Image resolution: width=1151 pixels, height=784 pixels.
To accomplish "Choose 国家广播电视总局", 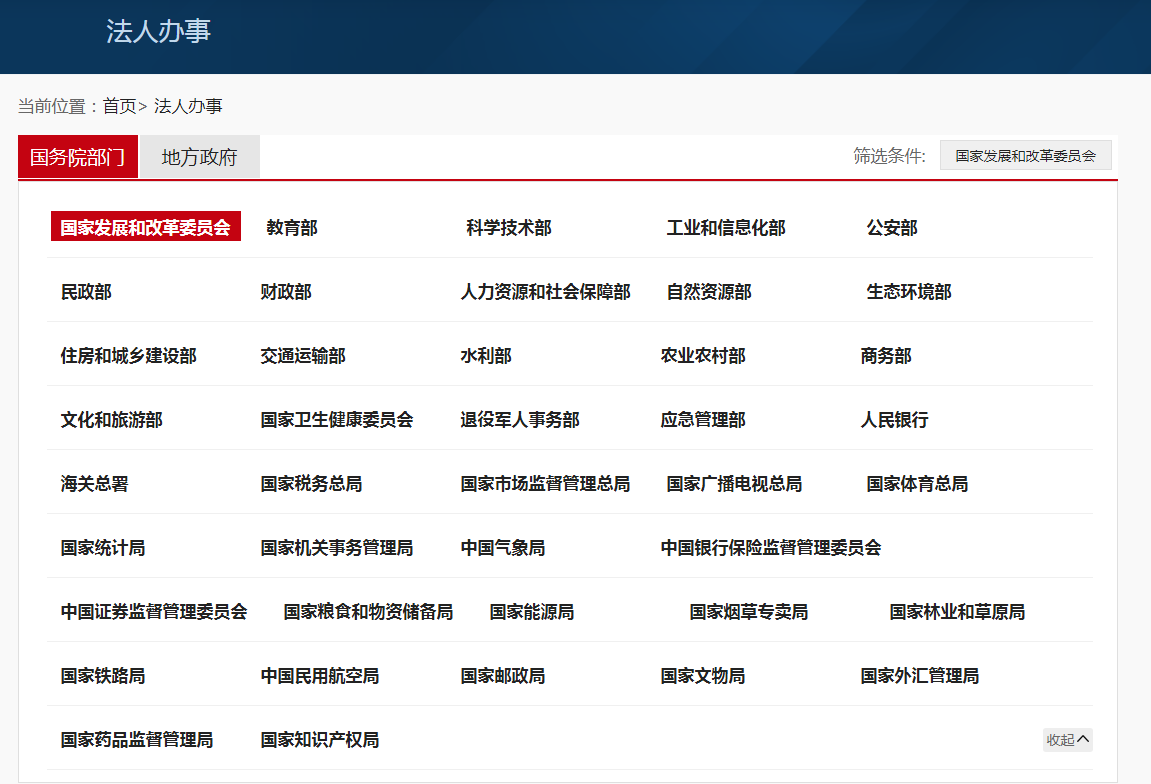I will pos(734,484).
